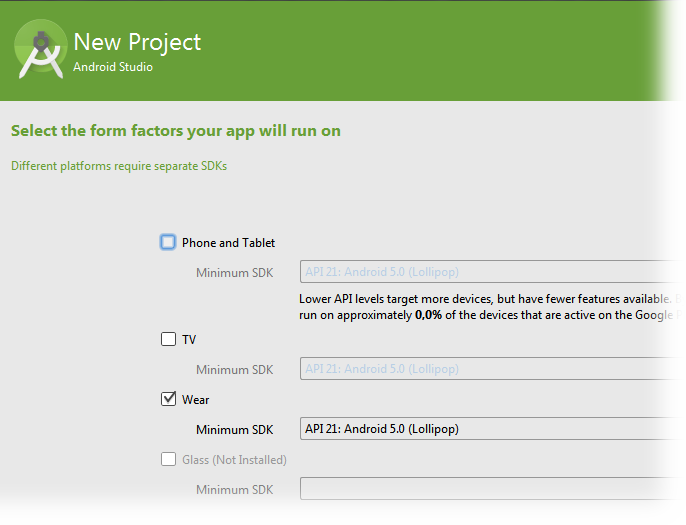The height and width of the screenshot is (525, 686).
Task: Uncheck the Wear checkbox
Action: click(168, 399)
